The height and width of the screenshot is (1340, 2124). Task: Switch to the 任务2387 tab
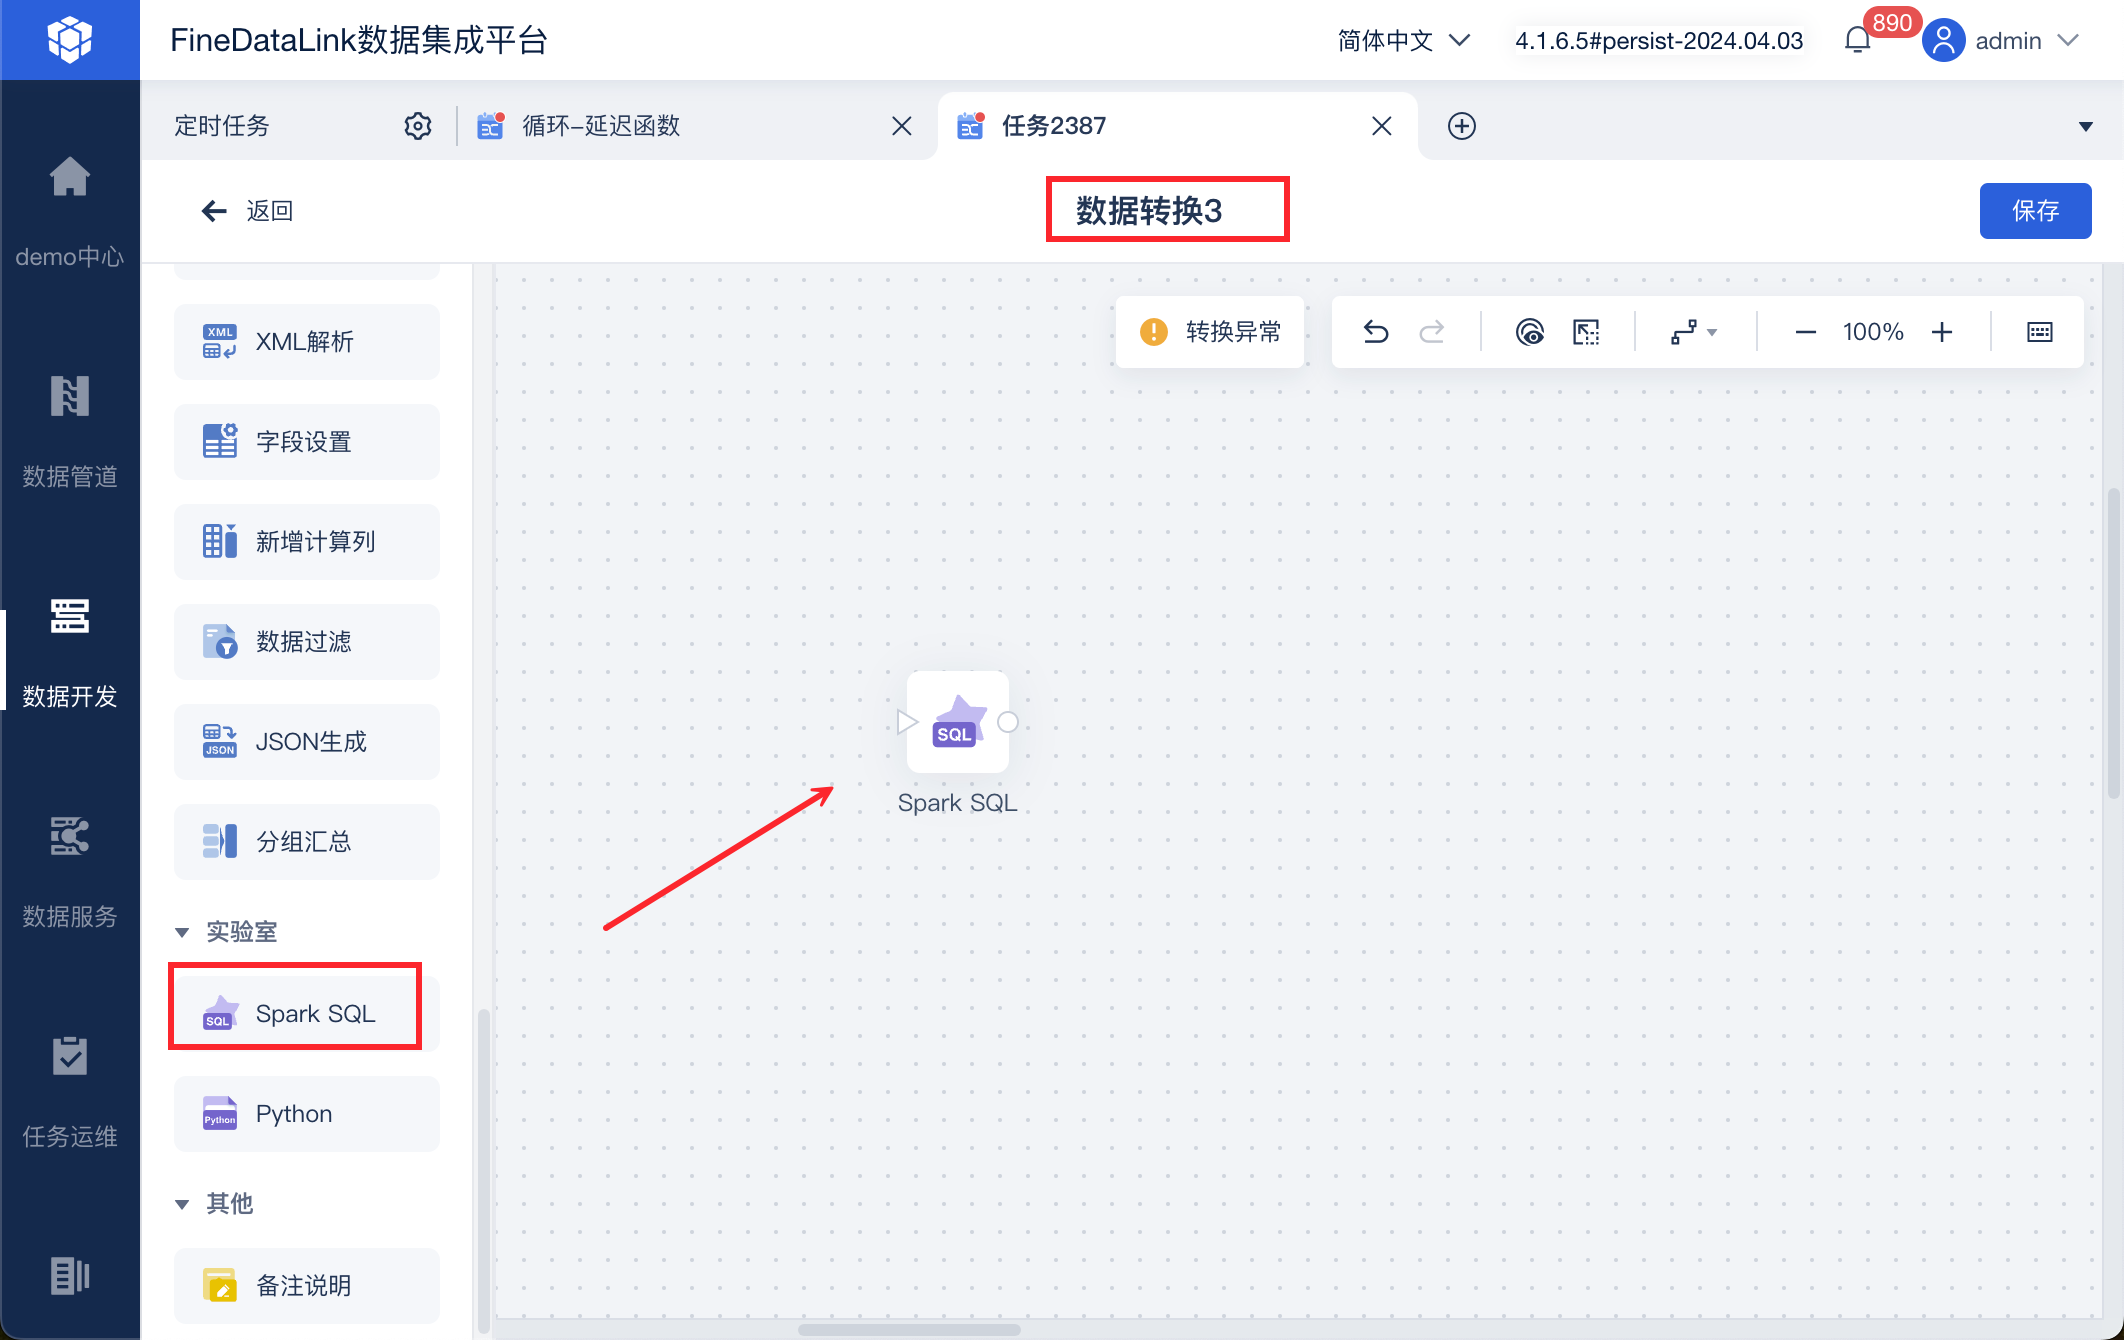[x=1054, y=126]
